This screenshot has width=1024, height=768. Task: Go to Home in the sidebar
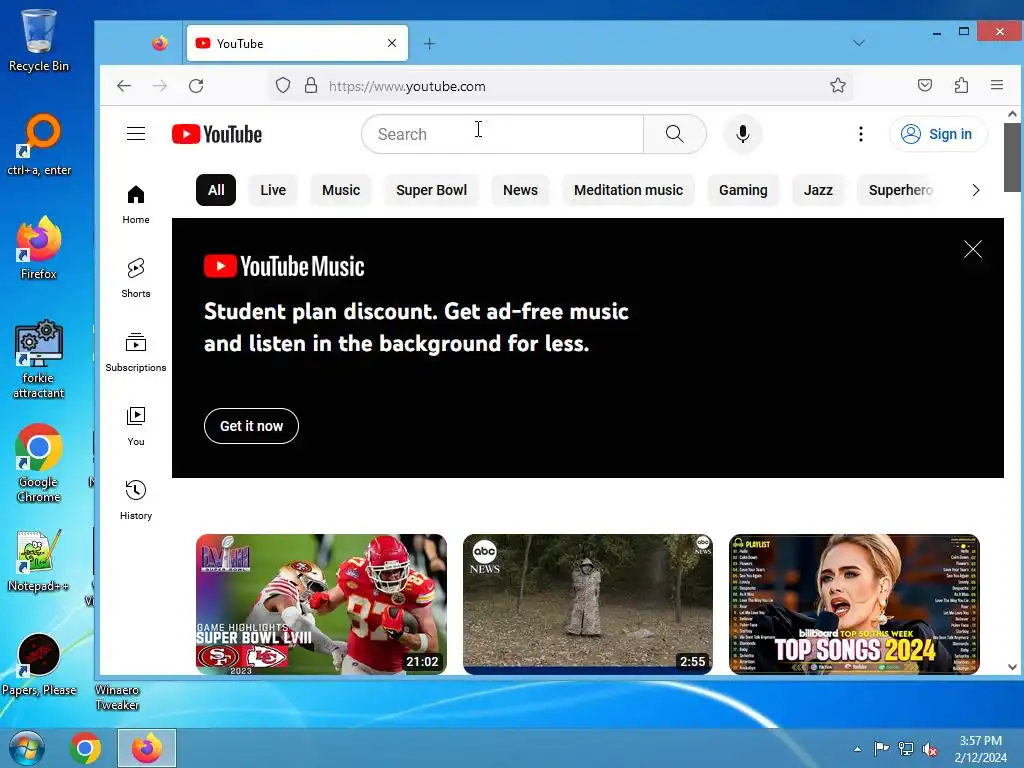[136, 204]
